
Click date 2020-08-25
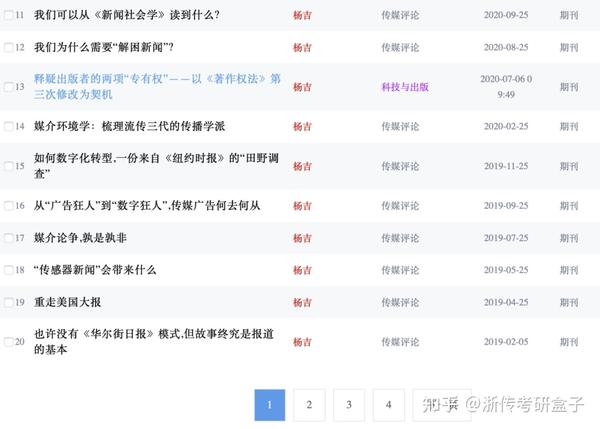click(506, 47)
